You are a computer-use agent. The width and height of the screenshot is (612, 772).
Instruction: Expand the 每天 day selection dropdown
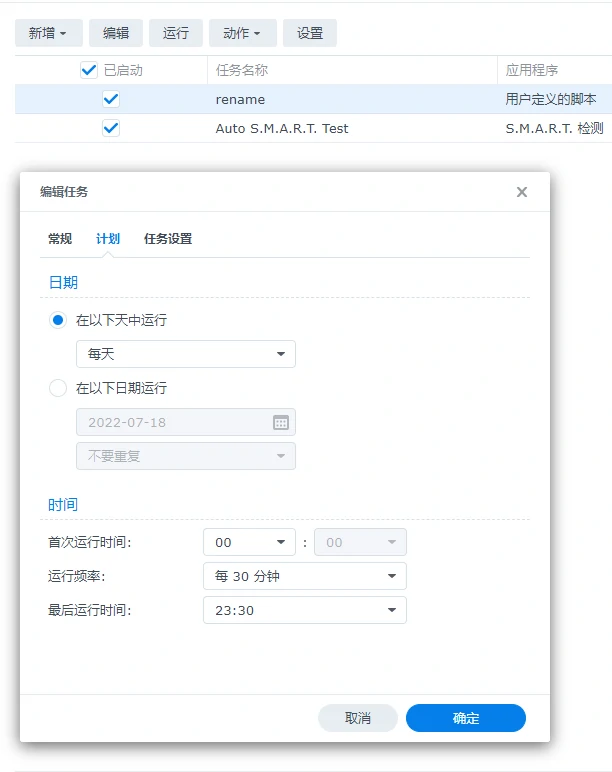[186, 354]
